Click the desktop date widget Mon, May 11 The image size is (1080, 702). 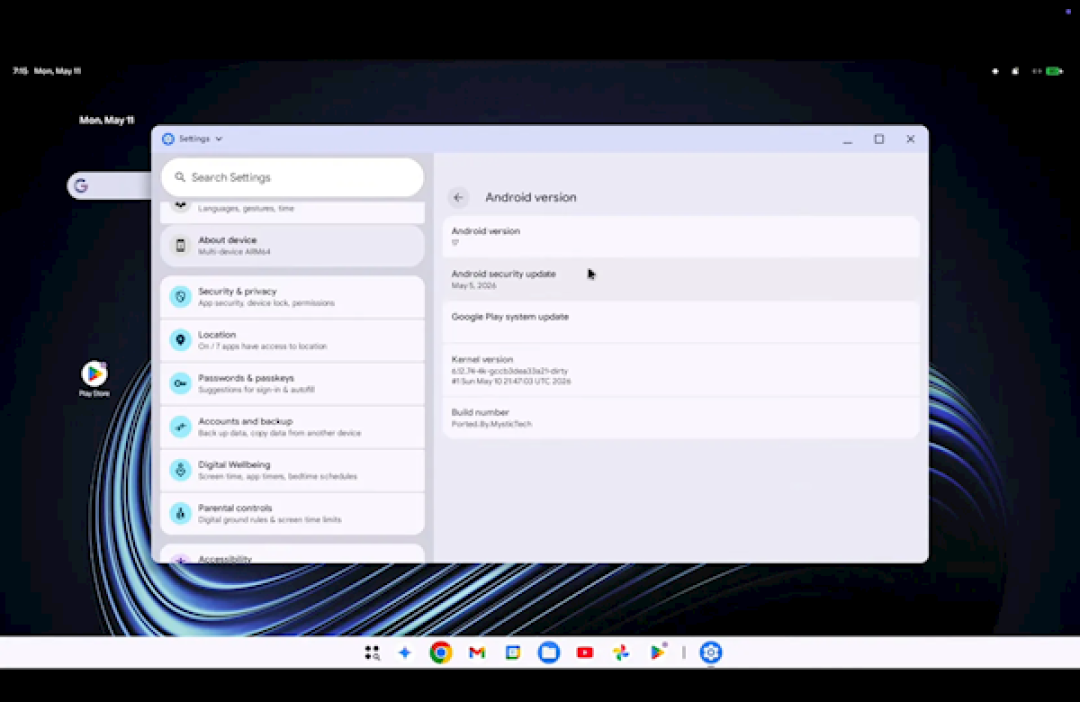click(106, 121)
